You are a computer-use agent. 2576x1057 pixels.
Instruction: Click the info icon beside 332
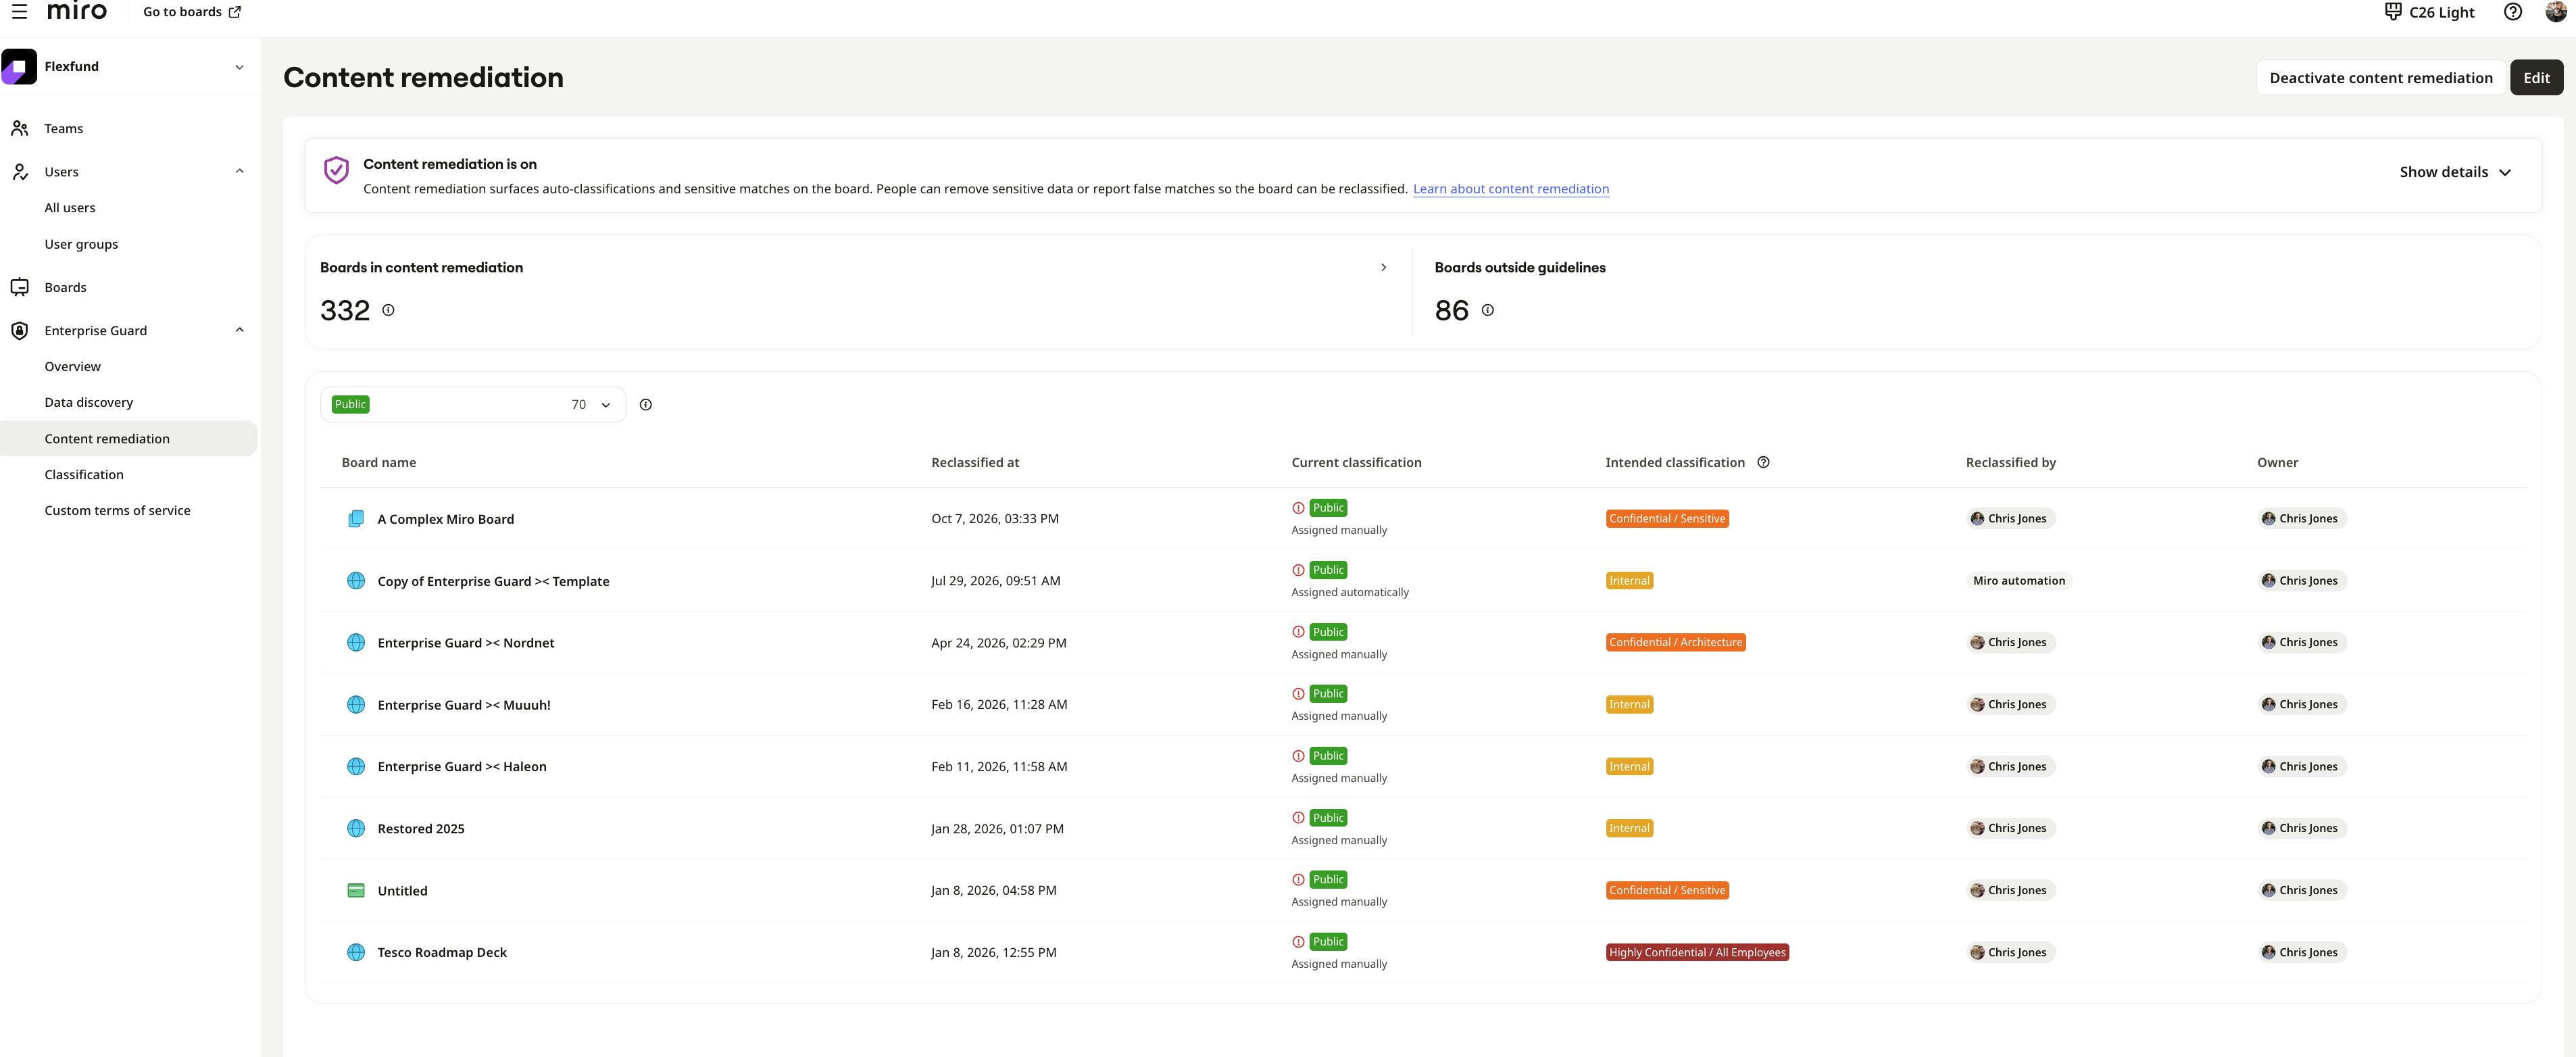[388, 310]
